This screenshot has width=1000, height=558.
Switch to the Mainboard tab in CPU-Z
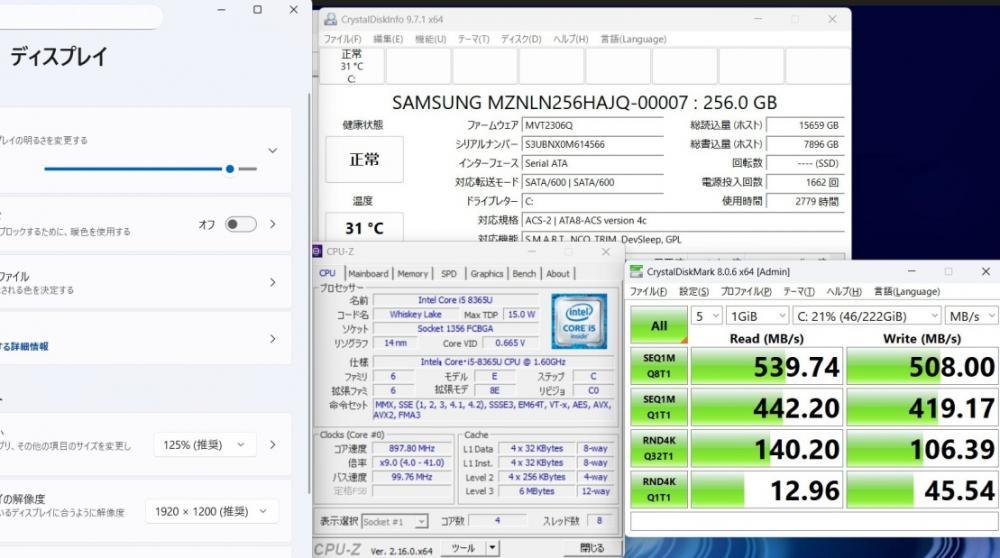point(368,274)
